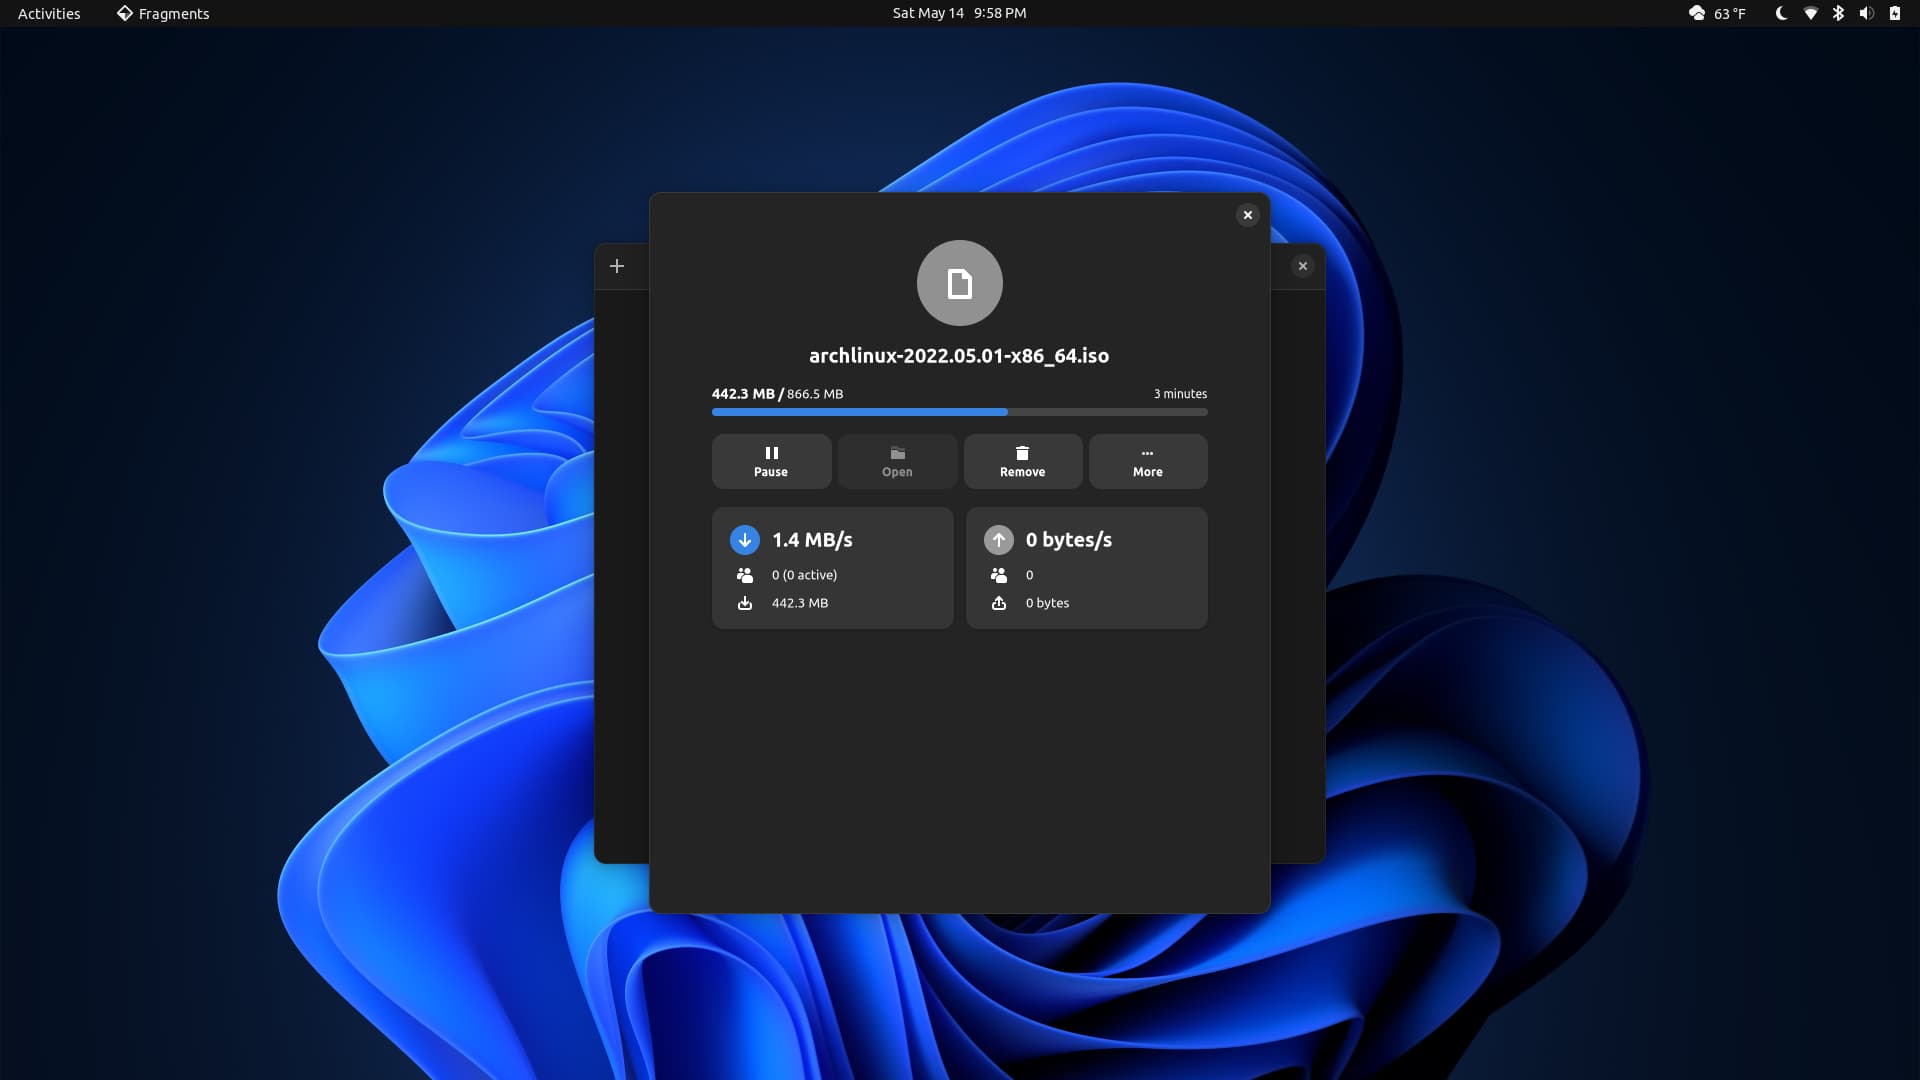Open the Activities overview

49,13
